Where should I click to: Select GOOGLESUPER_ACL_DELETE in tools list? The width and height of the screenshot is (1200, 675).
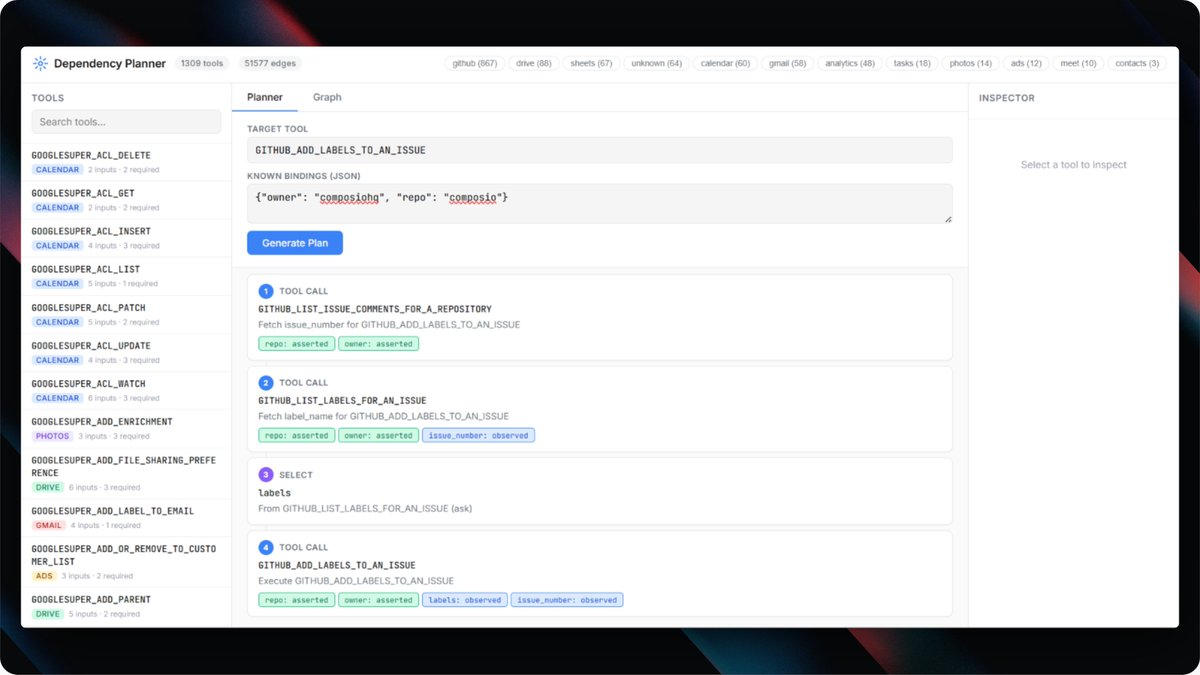tap(126, 162)
